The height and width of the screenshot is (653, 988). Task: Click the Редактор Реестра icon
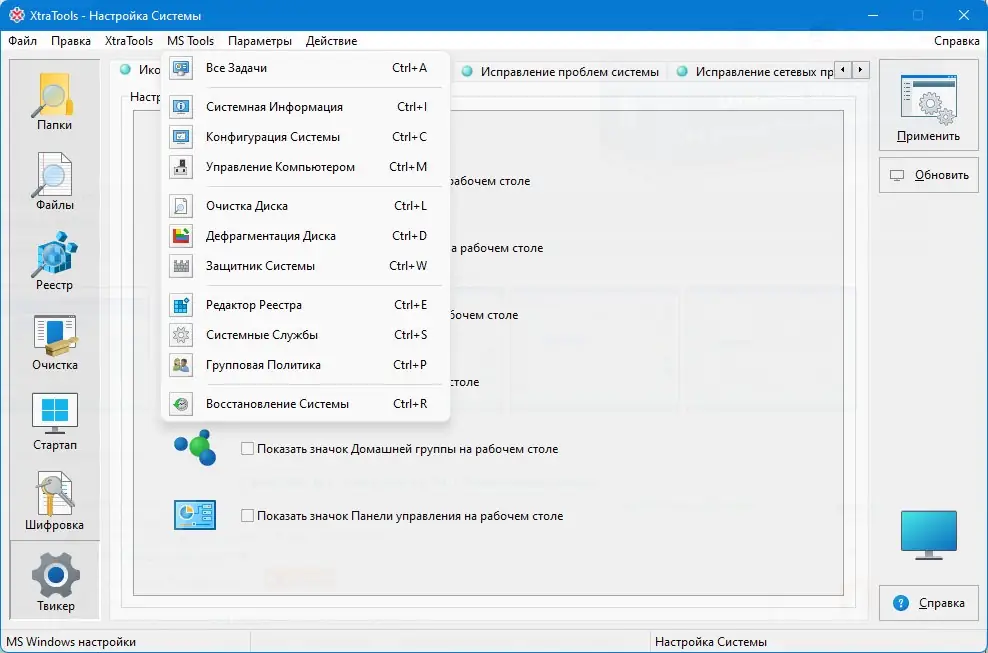(181, 305)
